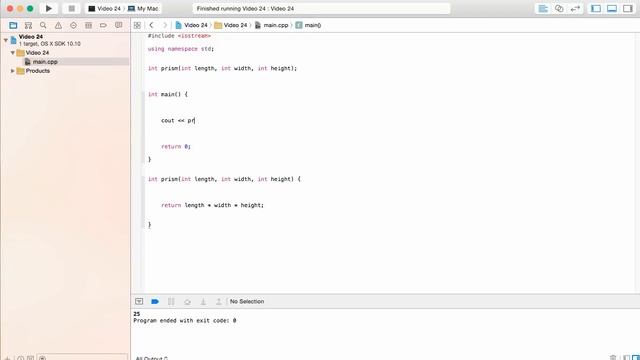Click the Pause program execution button
The height and width of the screenshot is (360, 640).
pos(171,302)
